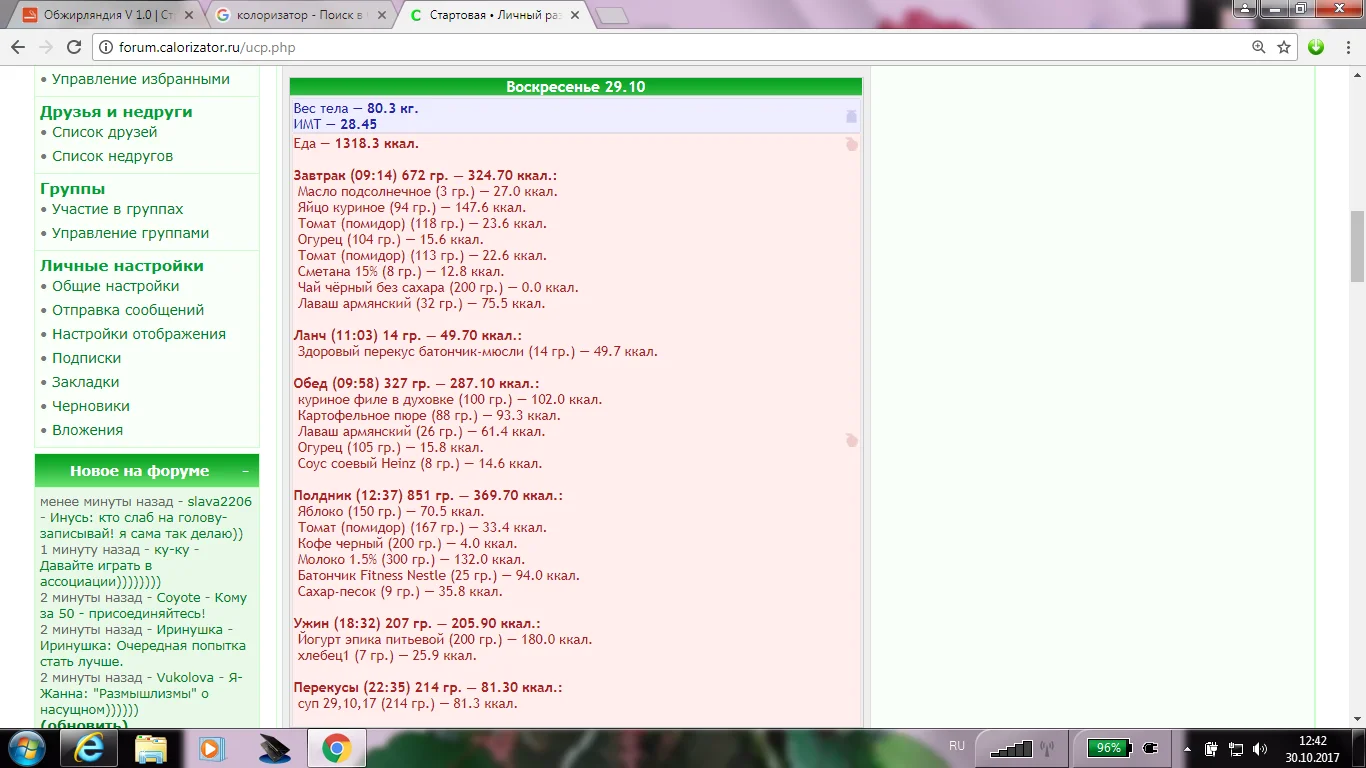This screenshot has height=768, width=1366.
Task: Click the 96% battery indicator
Action: 1109,748
